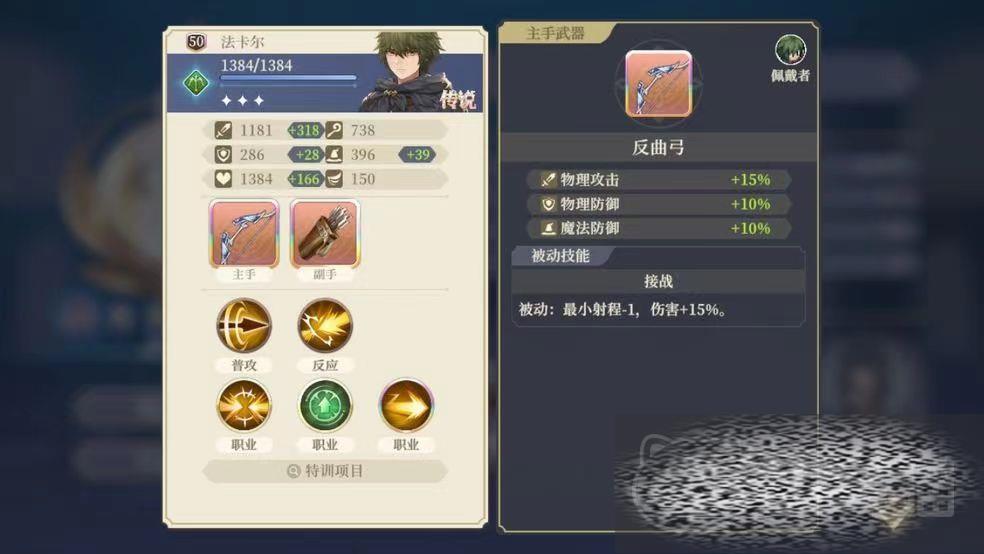Click the 魔法防御 +10% attribute row
Viewport: 984px width, 554px height.
[658, 228]
